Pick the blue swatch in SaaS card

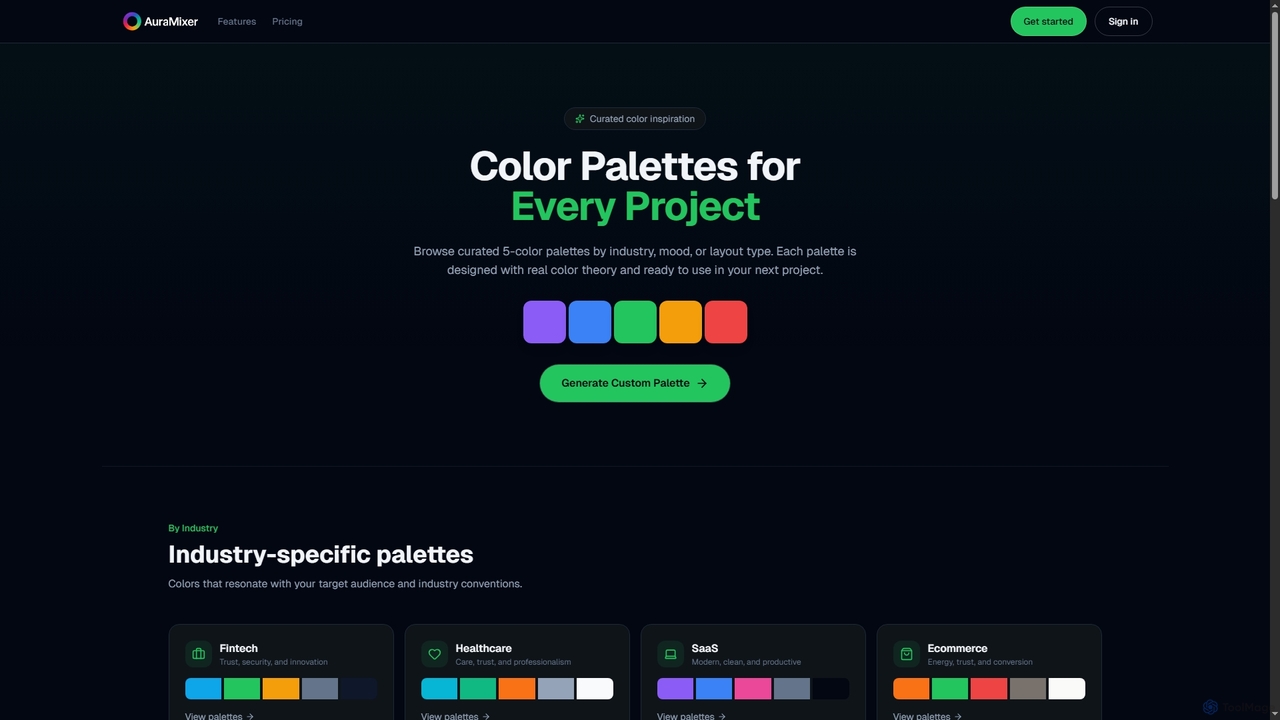click(x=714, y=688)
